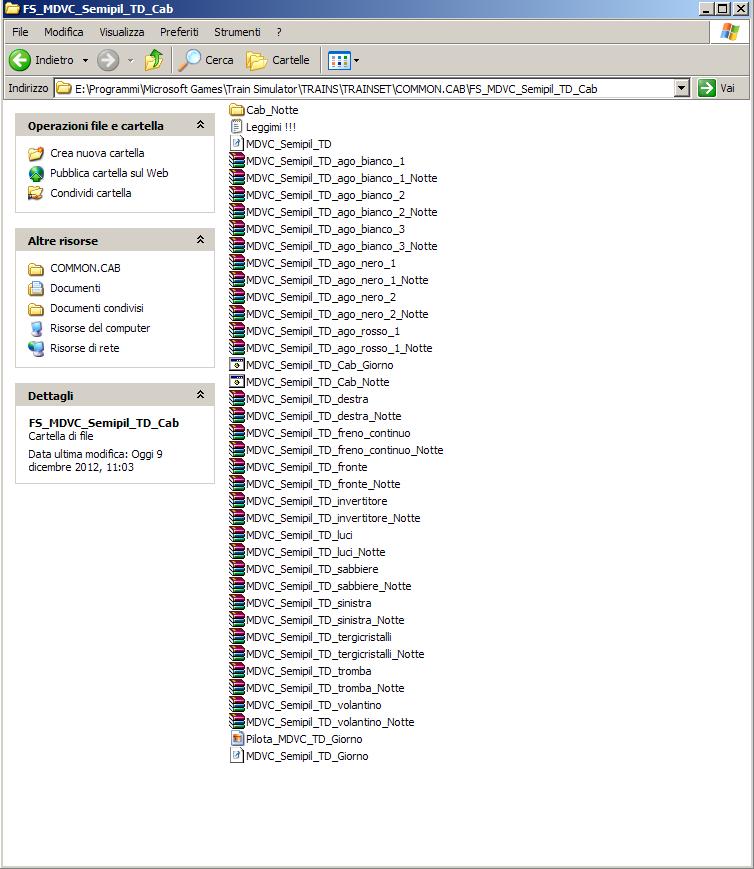The height and width of the screenshot is (869, 754).
Task: Select file name MDVC_Semipil_TD_luci_Notte
Action: coord(315,552)
